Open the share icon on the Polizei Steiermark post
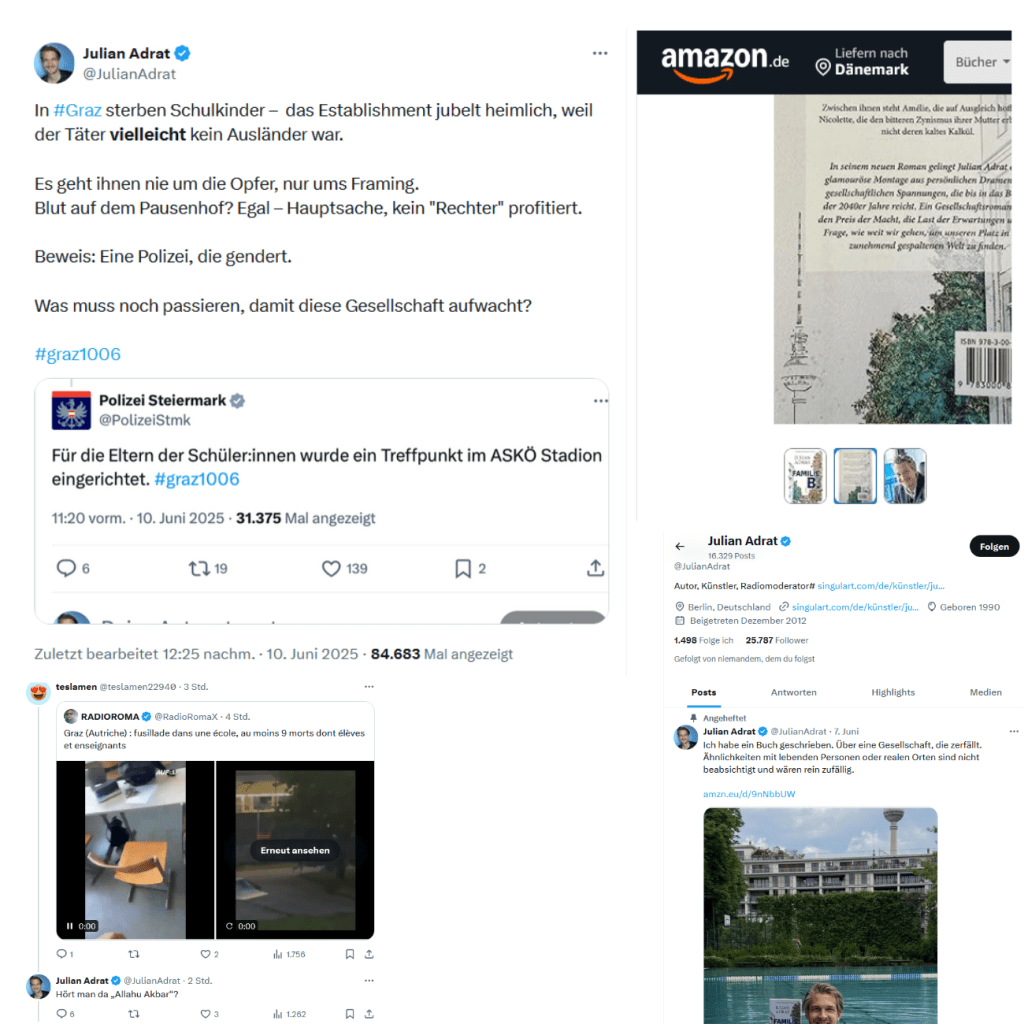1024x1024 pixels. (x=595, y=568)
